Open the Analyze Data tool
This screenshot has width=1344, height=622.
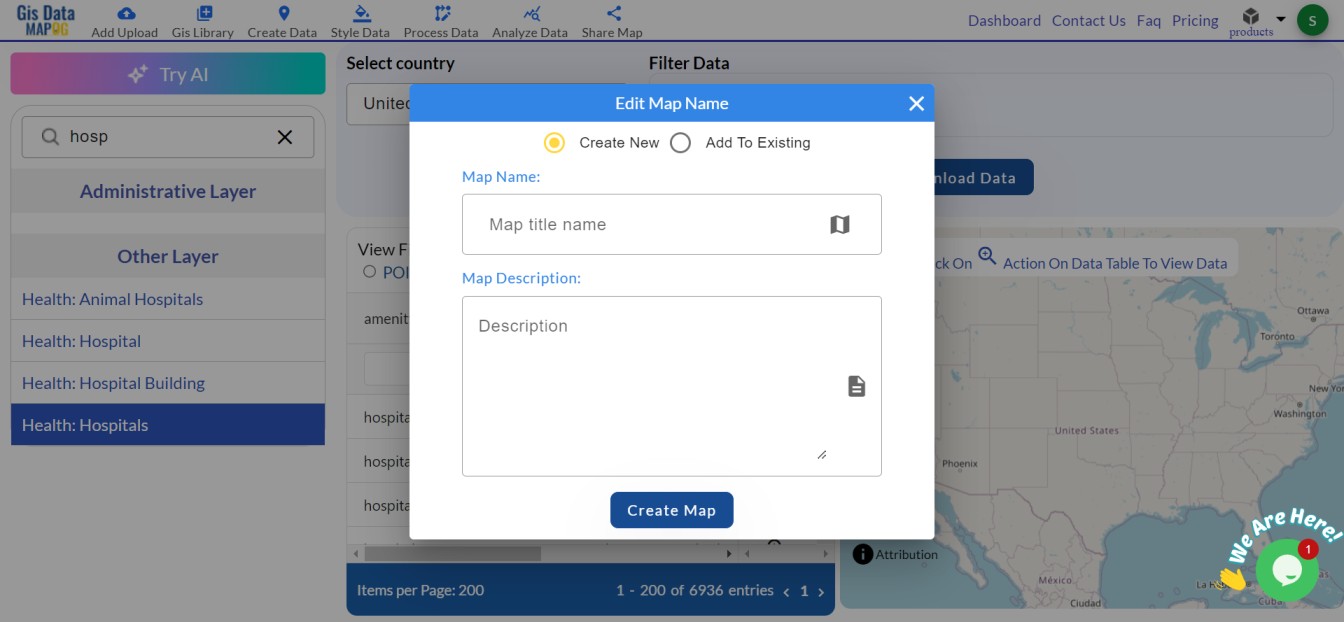click(529, 20)
